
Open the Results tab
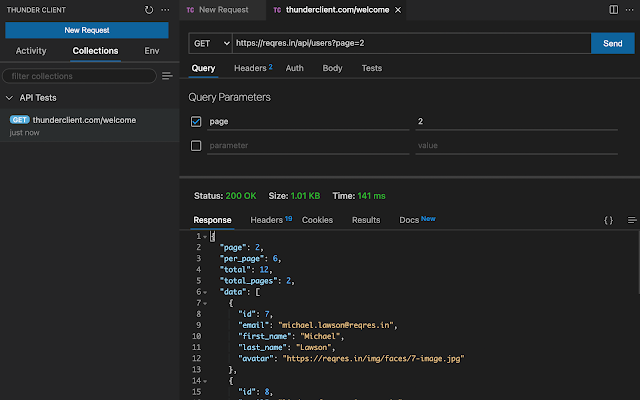[366, 220]
